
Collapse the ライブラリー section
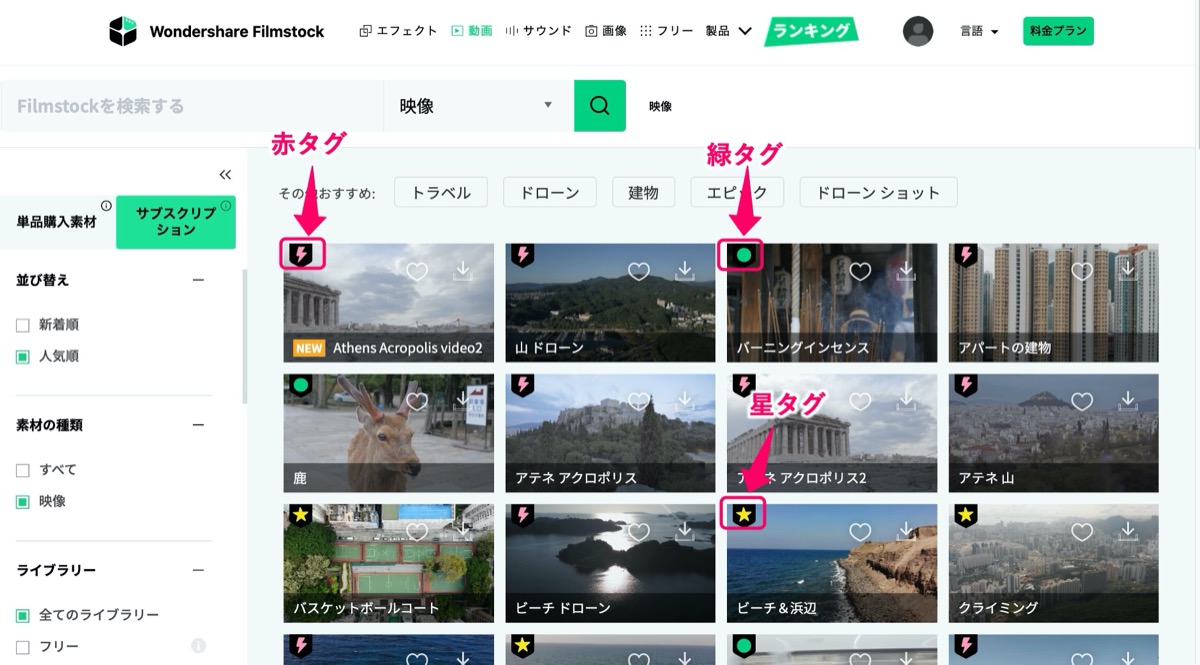[x=198, y=570]
